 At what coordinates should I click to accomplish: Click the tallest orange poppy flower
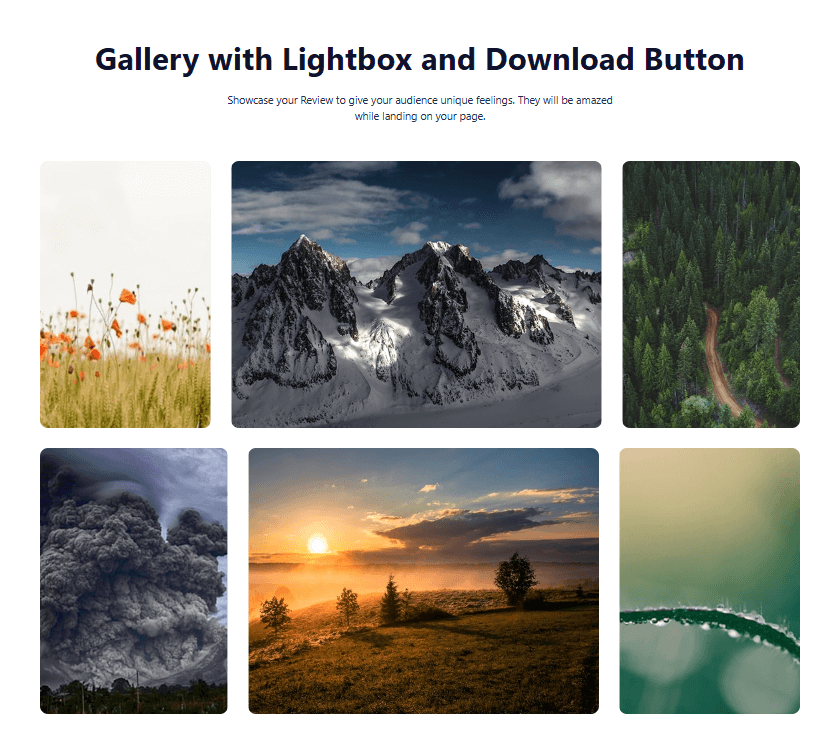[x=127, y=296]
